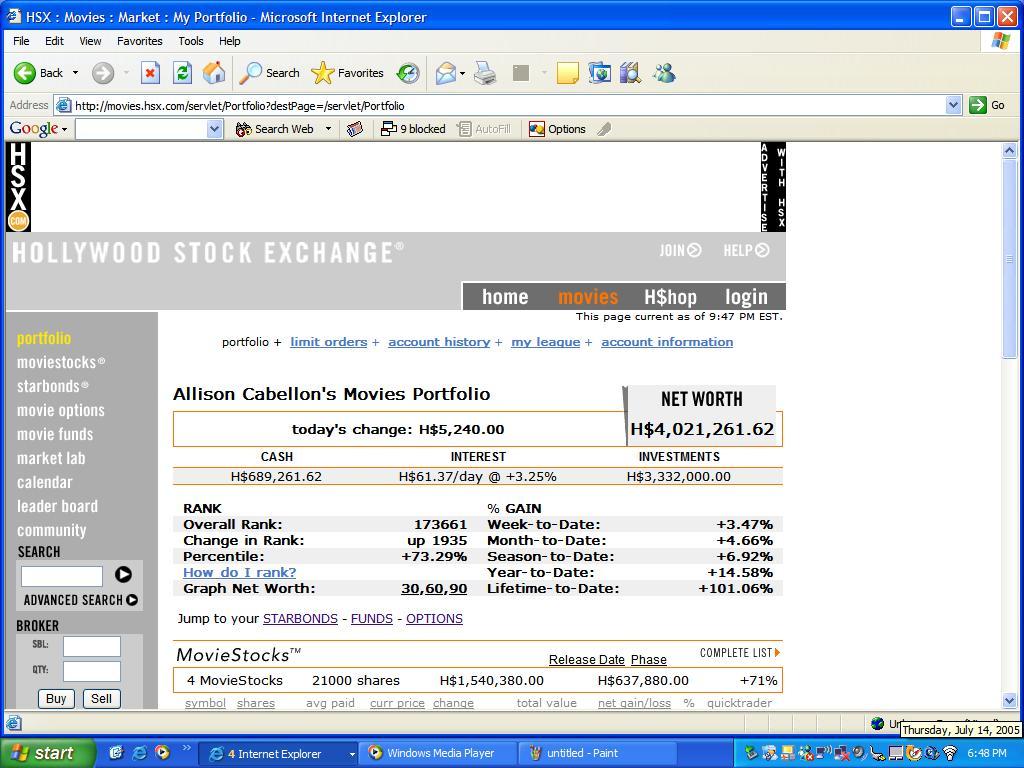Expand the address bar dropdown
The height and width of the screenshot is (768, 1024).
pyautogui.click(x=953, y=105)
